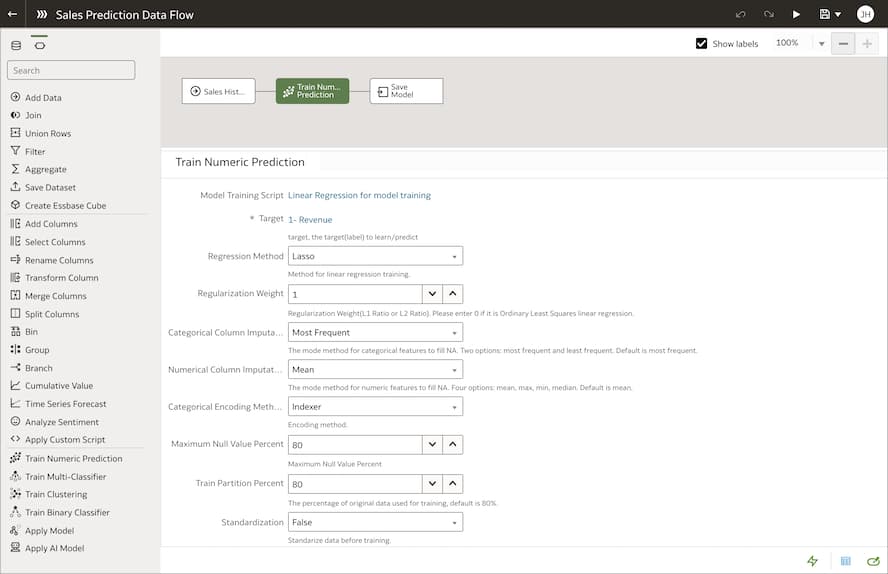888x574 pixels.
Task: Click Linear Regression for model training link
Action: 359,195
